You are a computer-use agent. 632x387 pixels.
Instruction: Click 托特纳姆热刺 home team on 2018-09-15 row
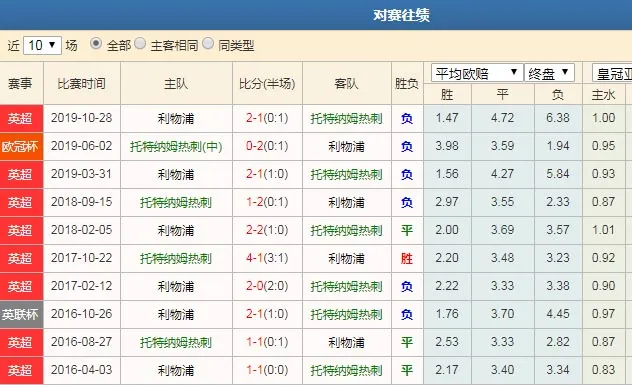click(176, 202)
